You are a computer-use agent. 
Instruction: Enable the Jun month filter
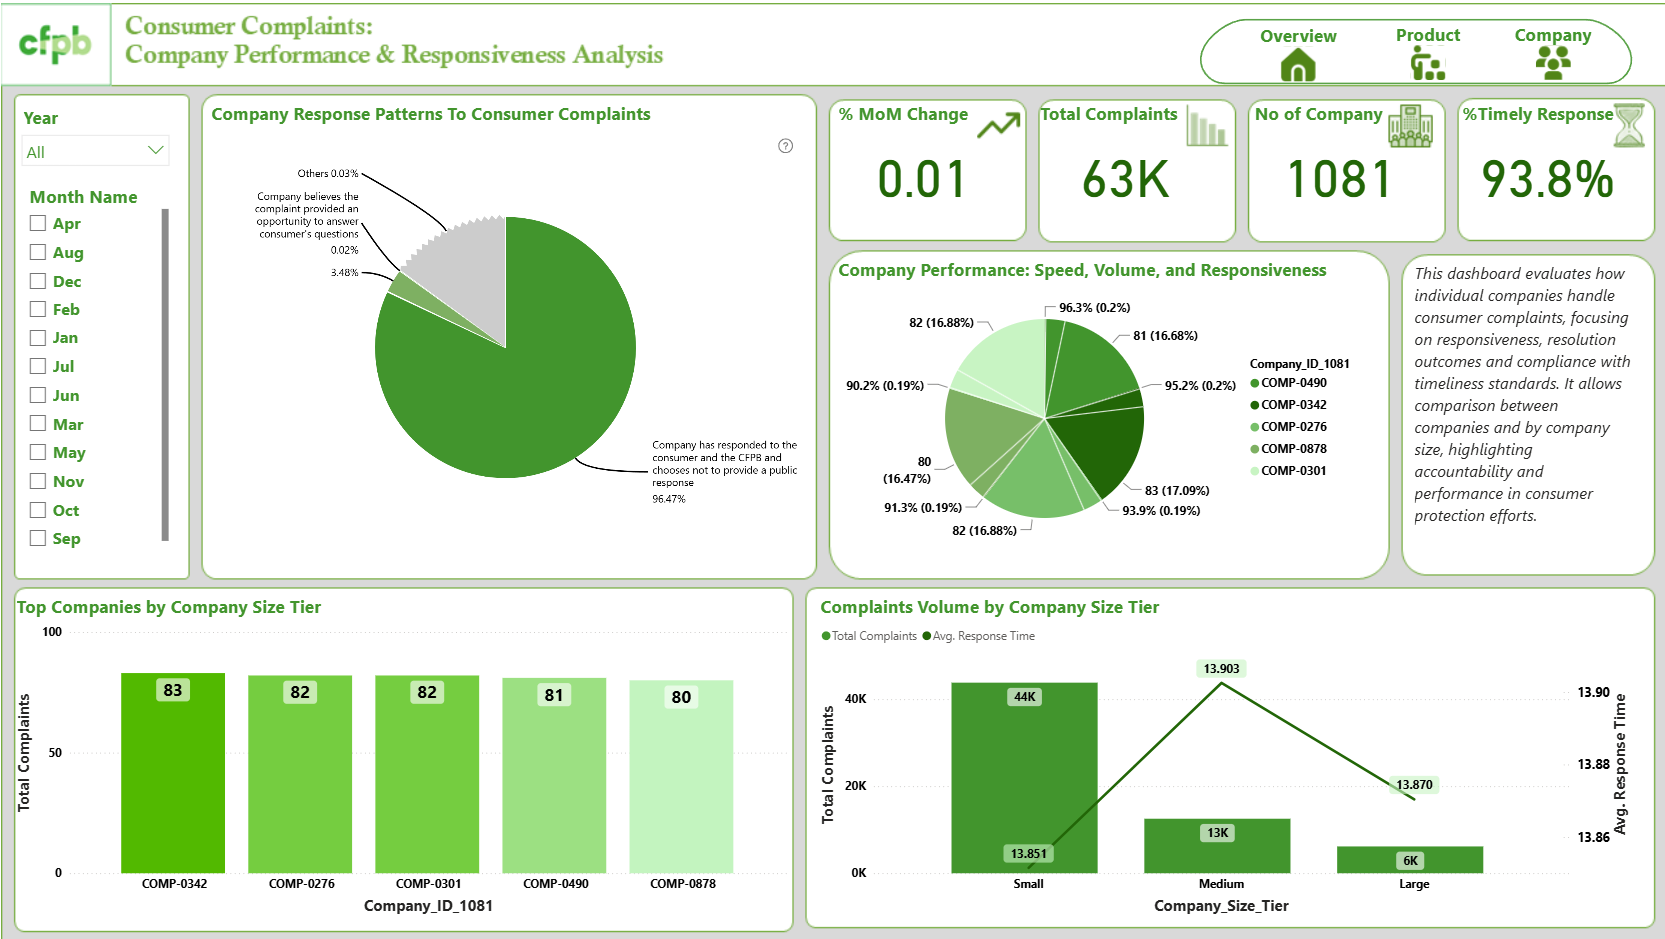pyautogui.click(x=38, y=395)
